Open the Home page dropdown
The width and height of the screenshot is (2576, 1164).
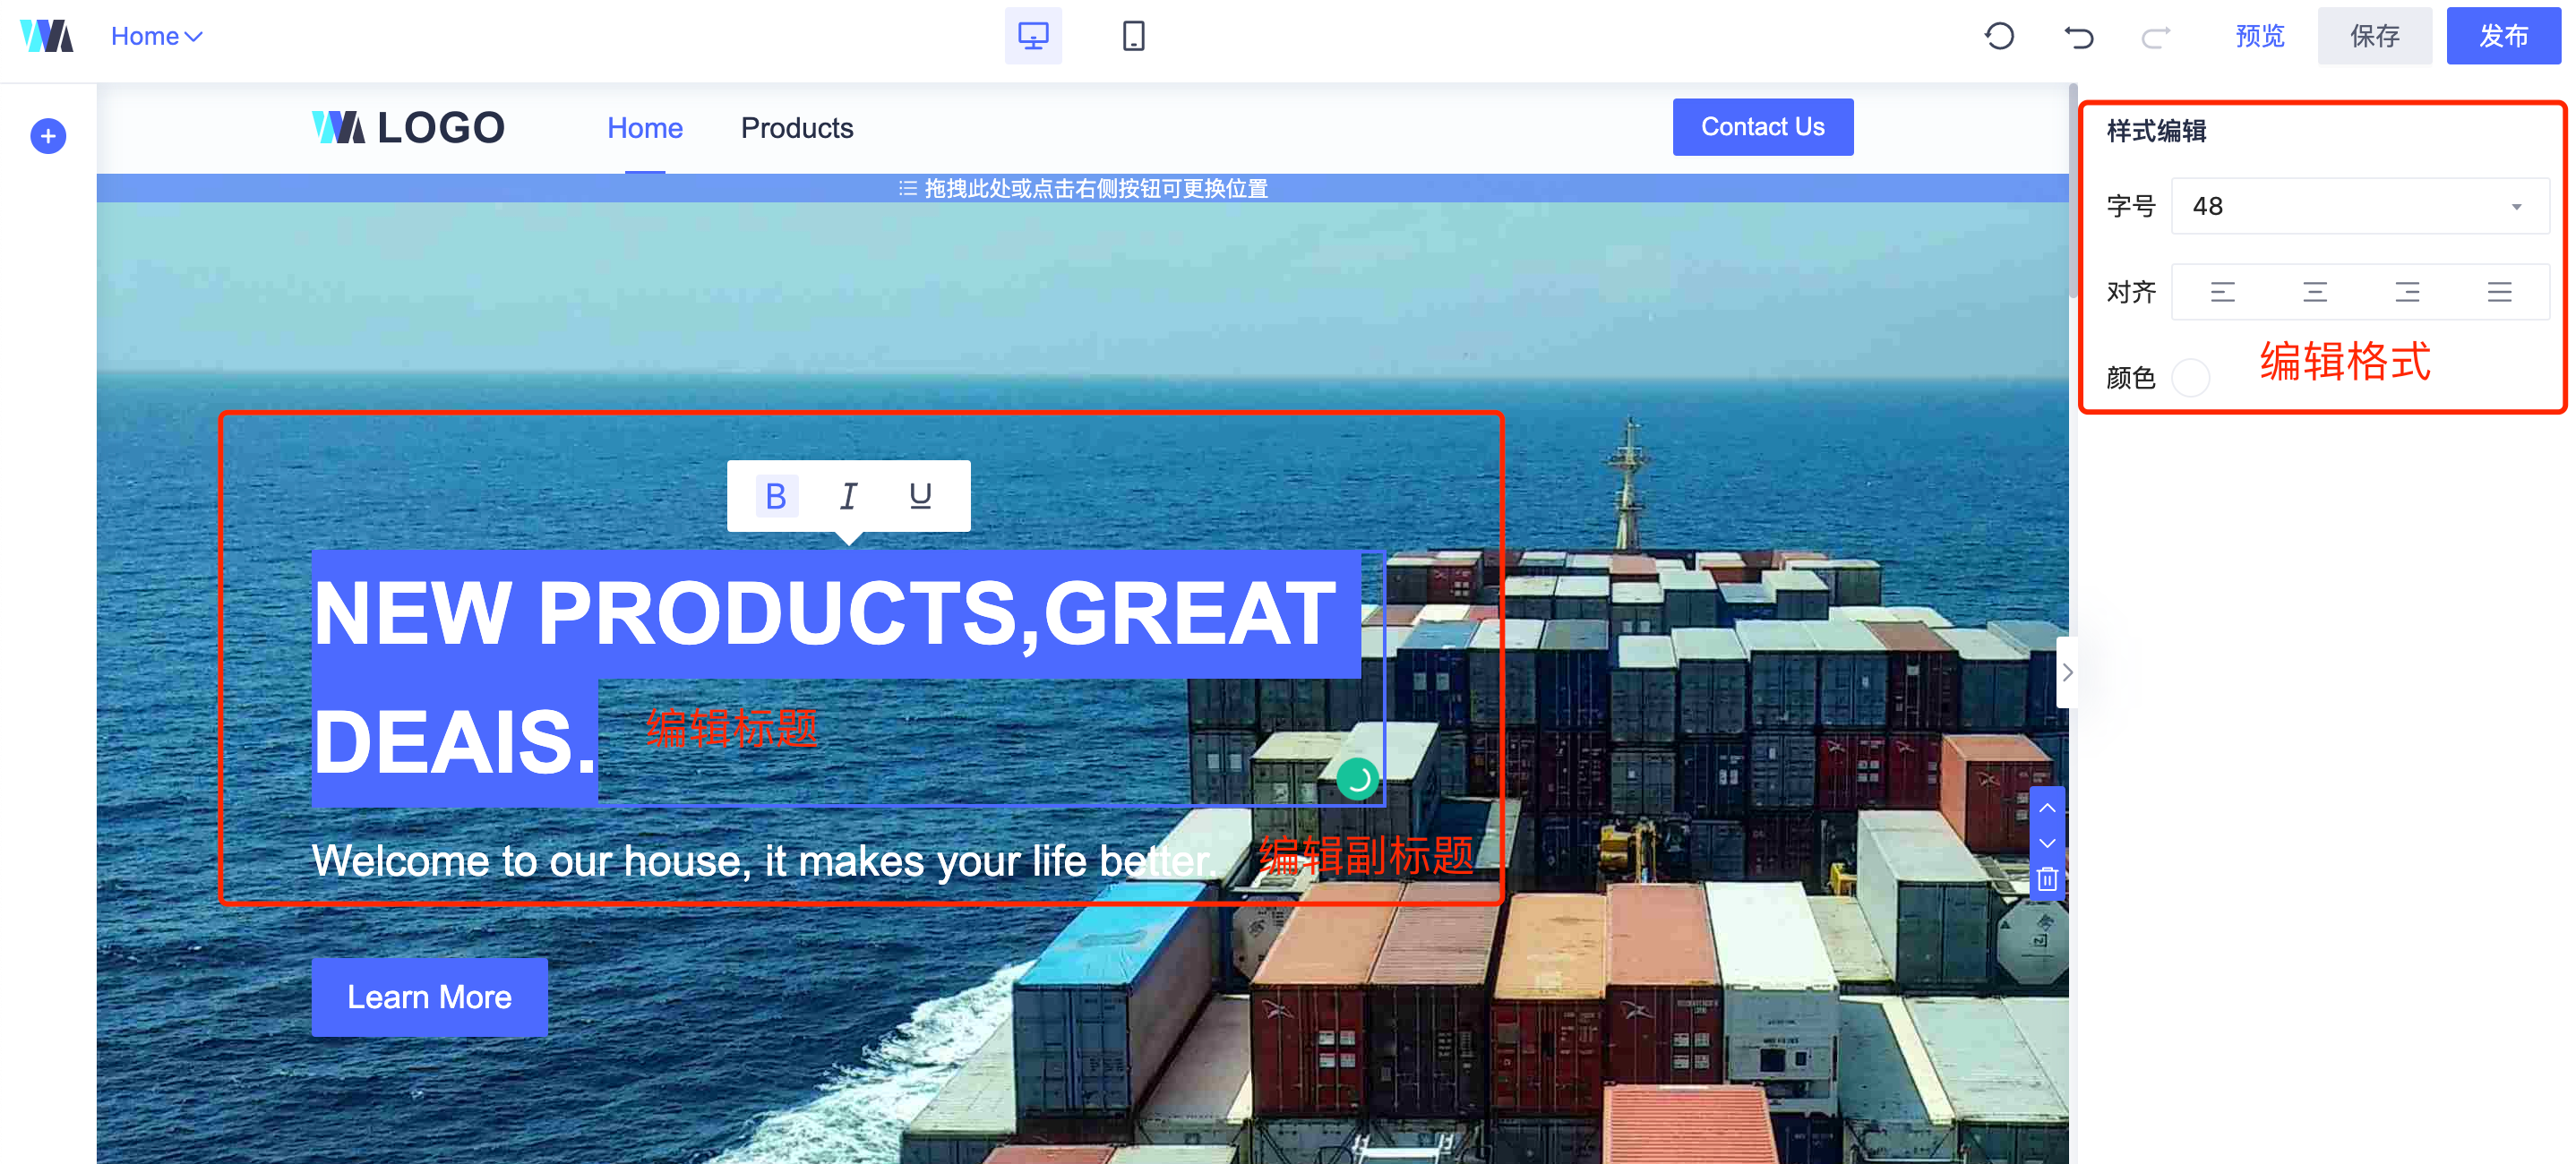point(157,36)
